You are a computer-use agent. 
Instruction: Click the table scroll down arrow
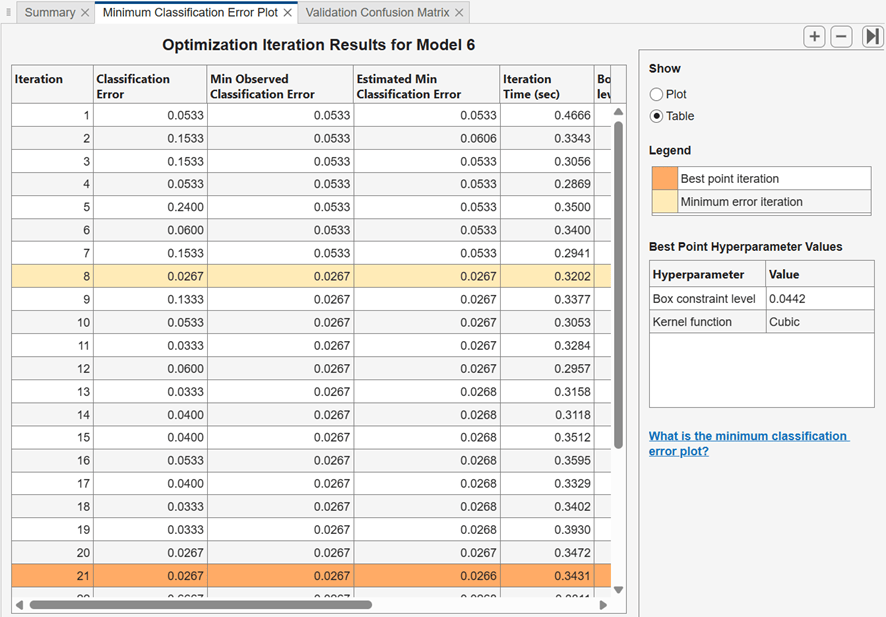tap(618, 590)
